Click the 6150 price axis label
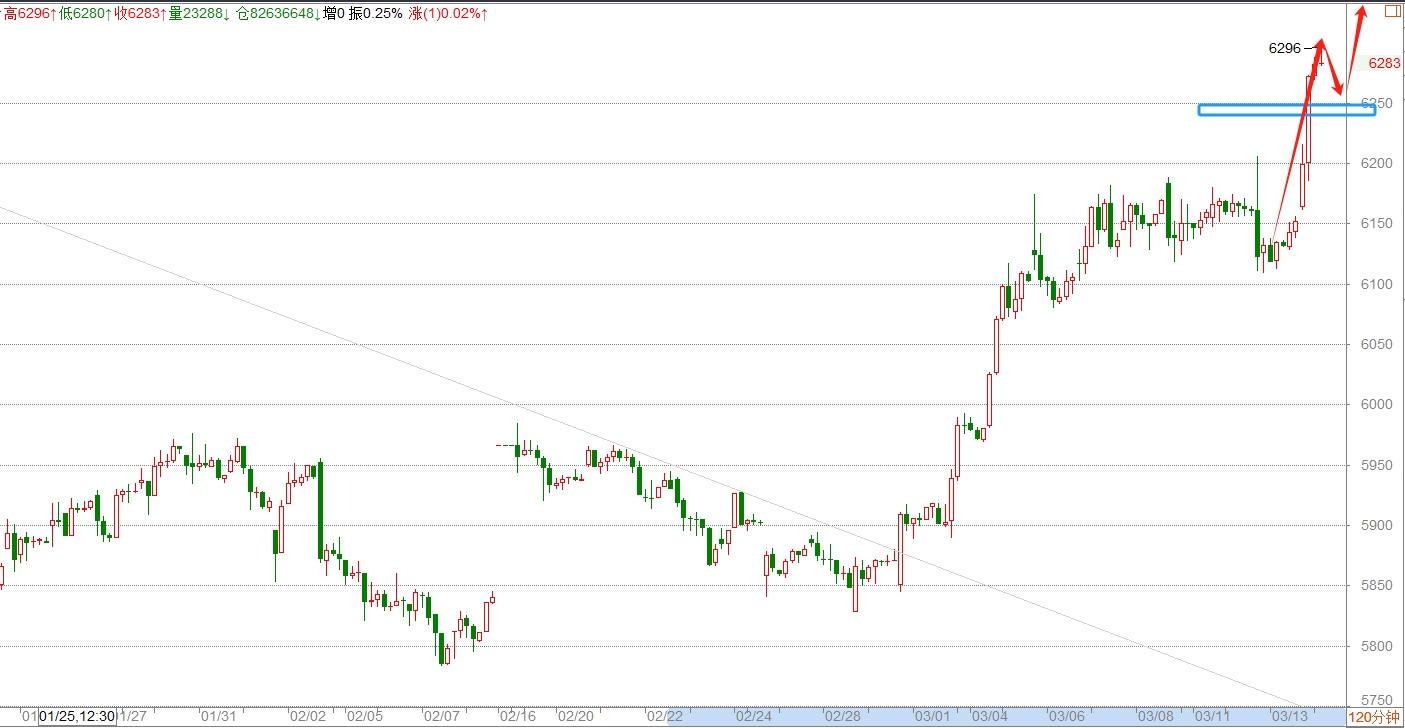 pos(1379,223)
